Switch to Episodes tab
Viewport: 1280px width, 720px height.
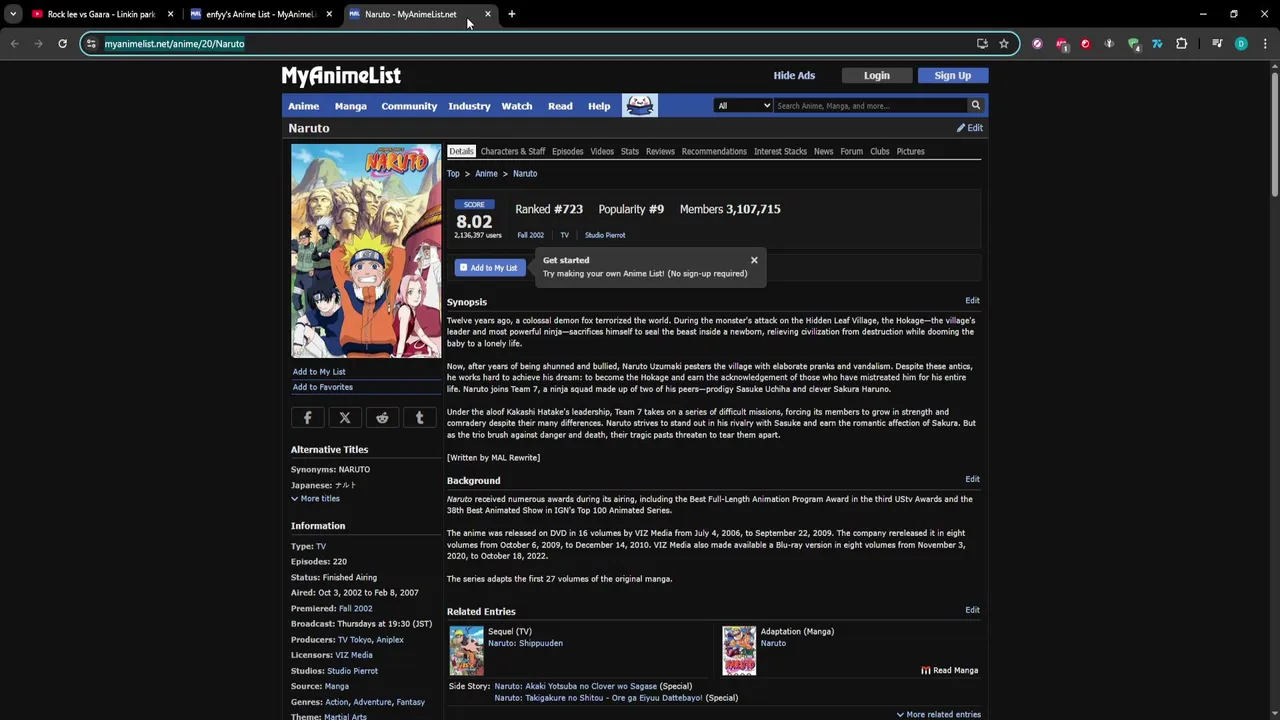point(567,151)
